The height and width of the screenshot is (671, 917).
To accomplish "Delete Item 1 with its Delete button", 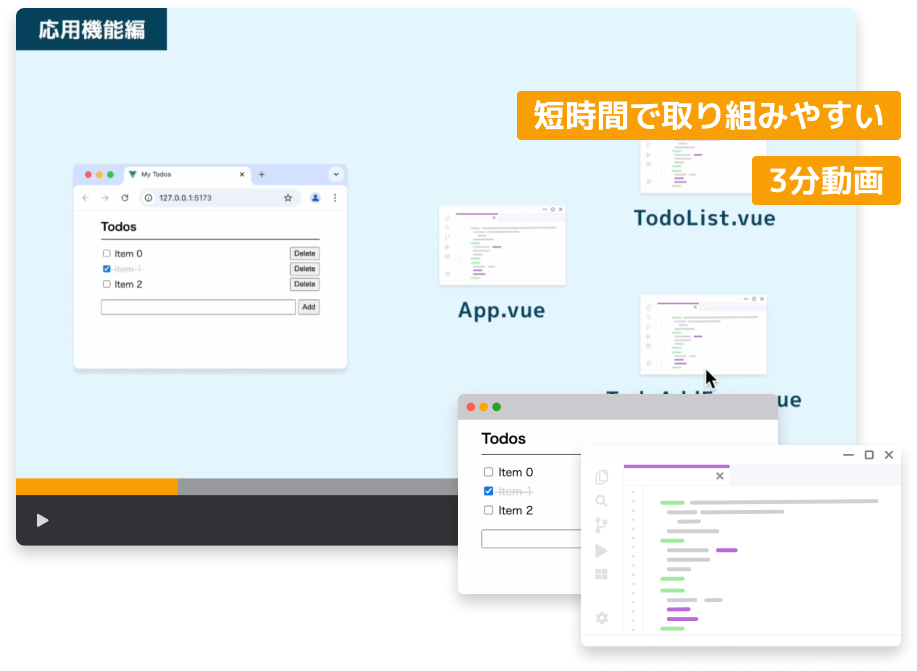I will click(x=305, y=269).
